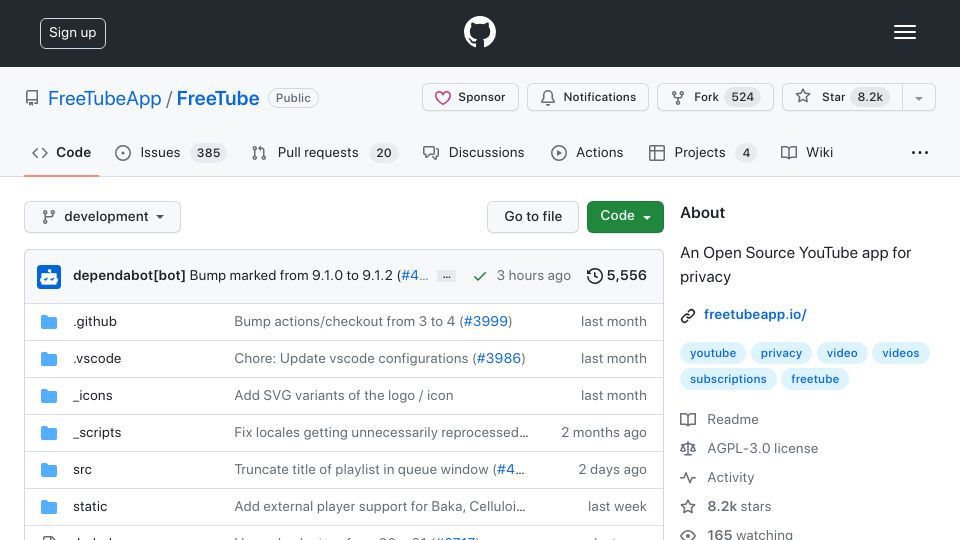
Task: Select the video topic tag
Action: (842, 353)
